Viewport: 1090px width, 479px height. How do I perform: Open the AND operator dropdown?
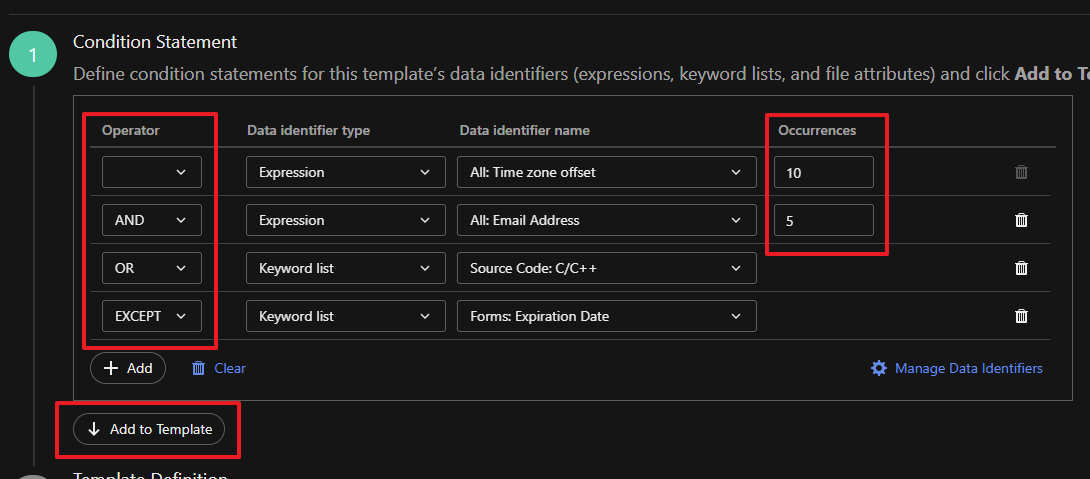[x=152, y=220]
